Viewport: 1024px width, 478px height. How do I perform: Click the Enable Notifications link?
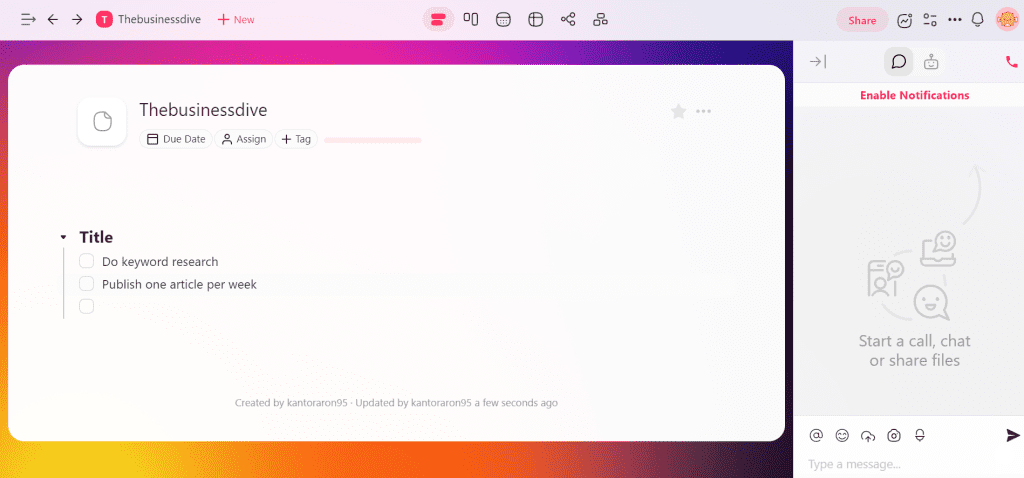pos(914,95)
